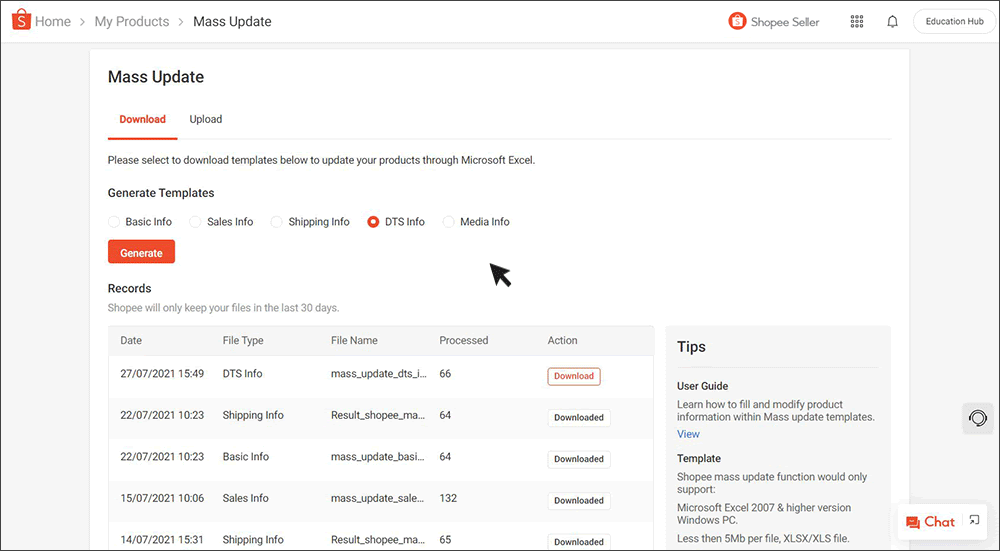This screenshot has width=1000, height=551.
Task: Switch to the Download tab
Action: tap(142, 119)
